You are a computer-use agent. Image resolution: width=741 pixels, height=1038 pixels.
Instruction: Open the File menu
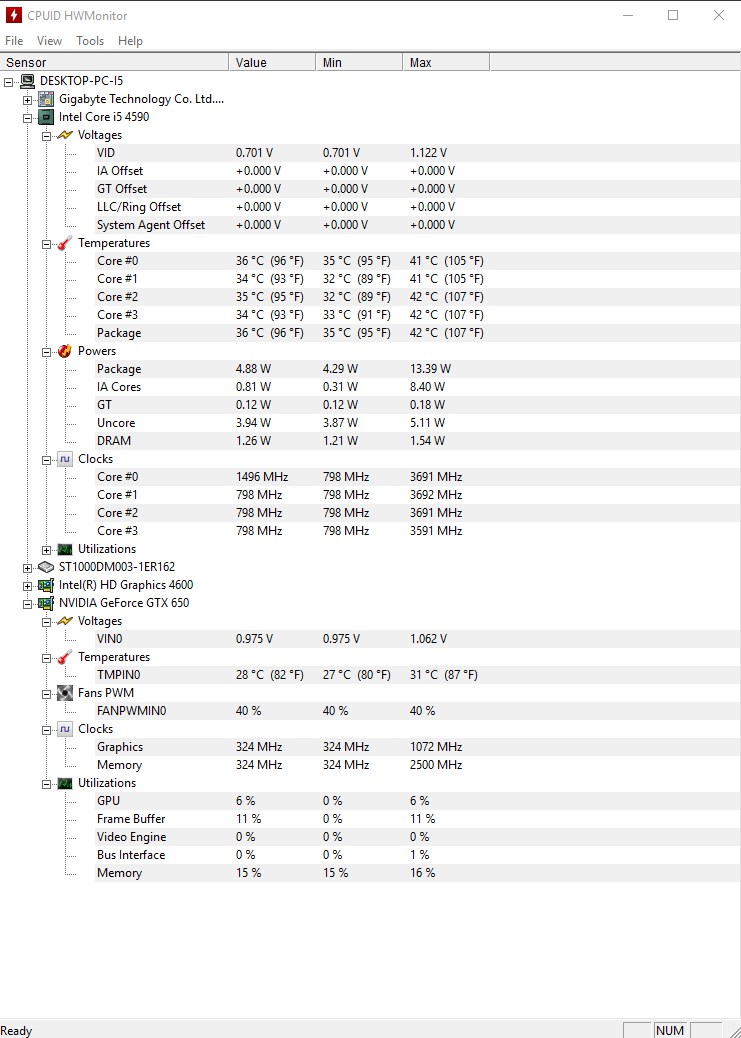(14, 41)
